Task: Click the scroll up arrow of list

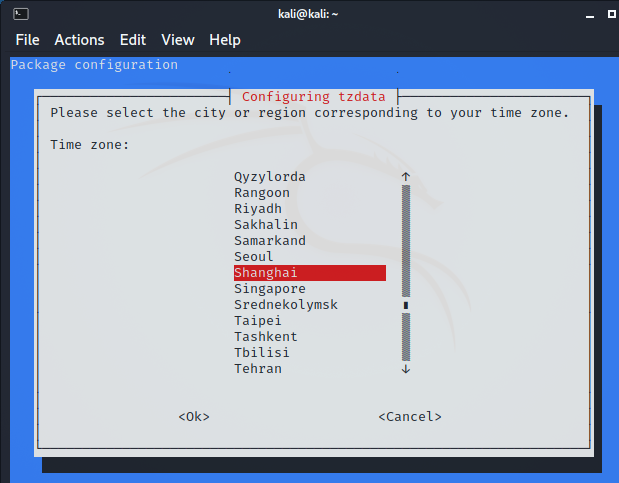Action: click(x=406, y=177)
